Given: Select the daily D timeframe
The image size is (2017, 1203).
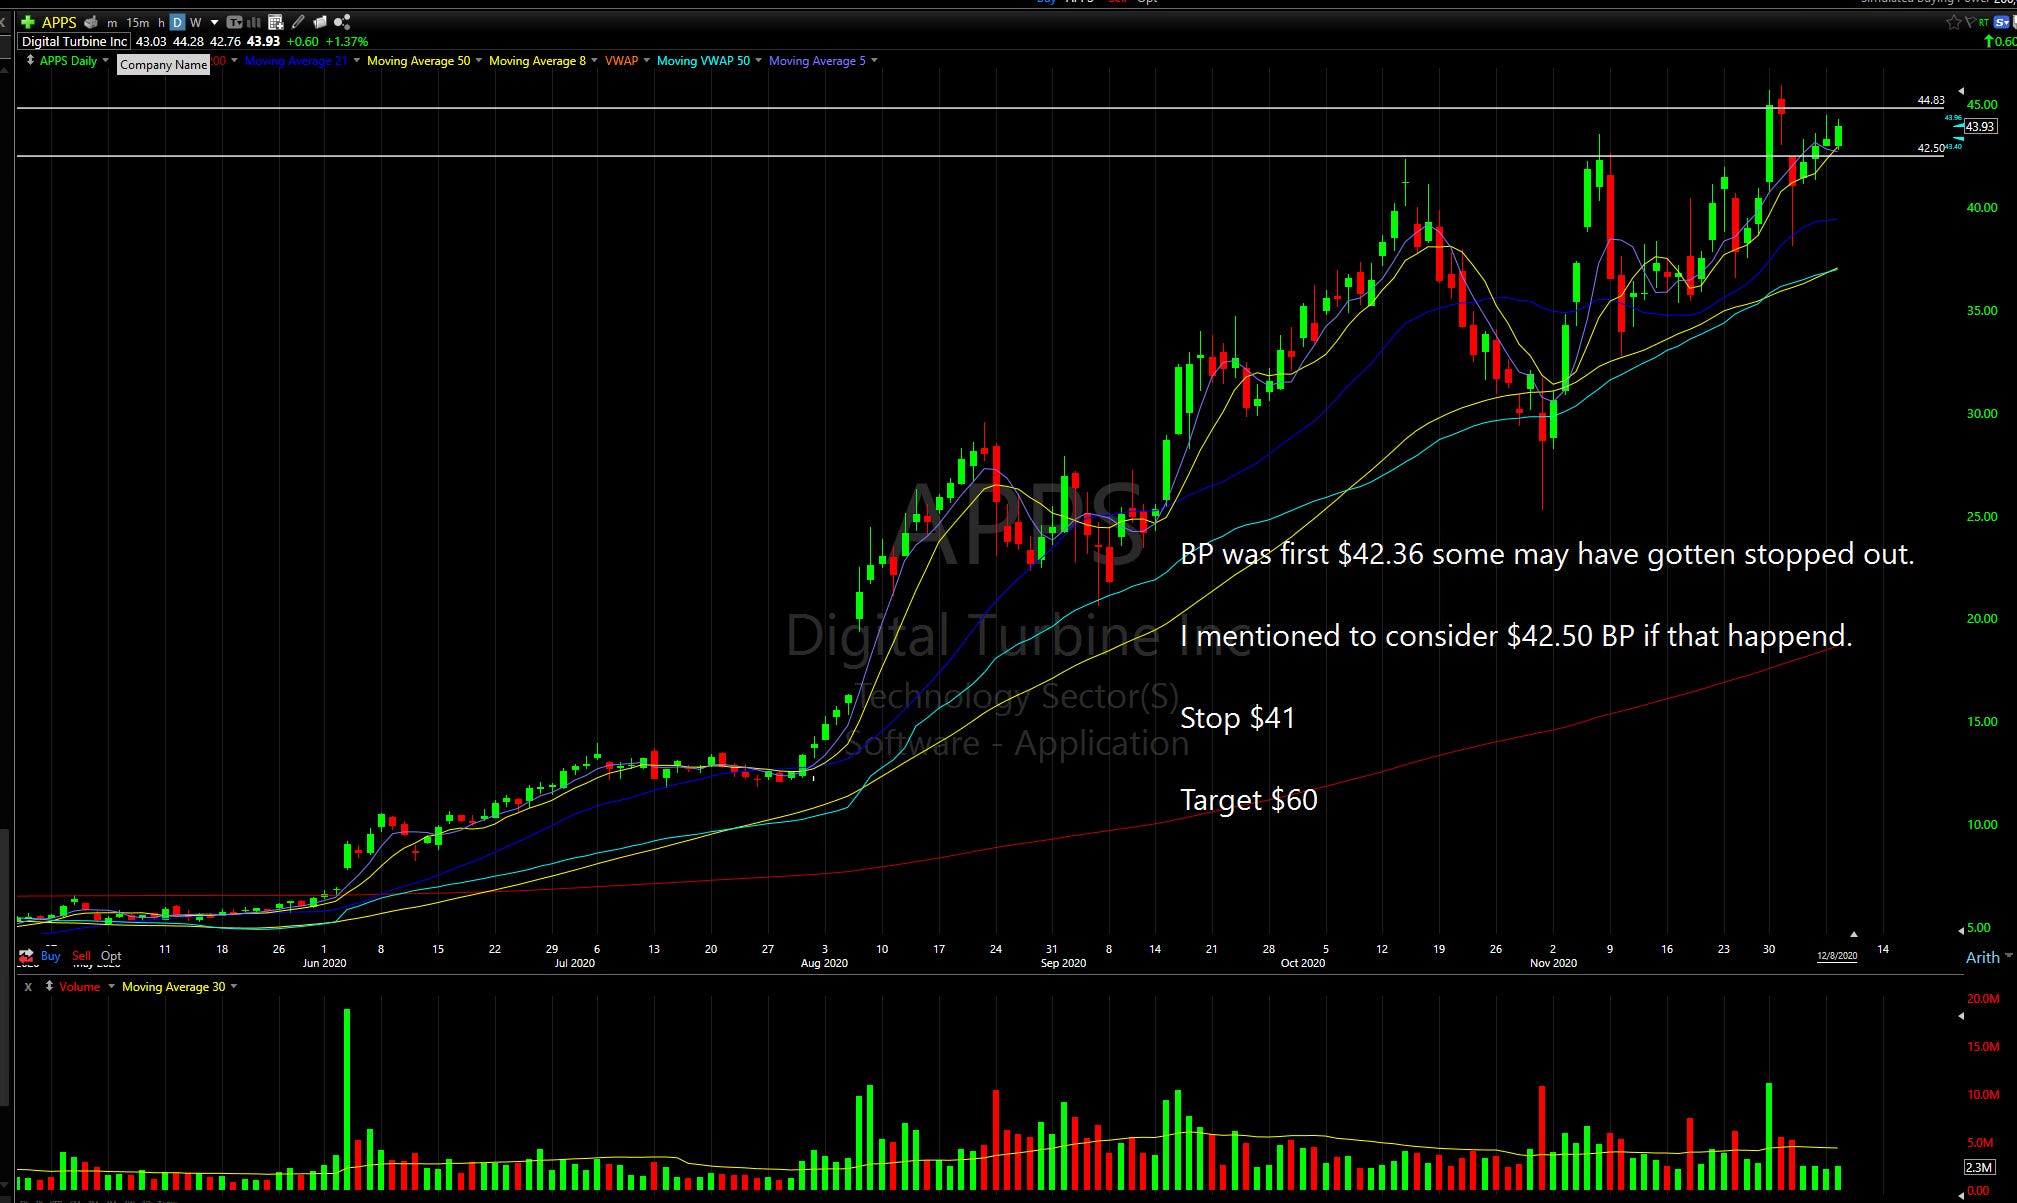Looking at the screenshot, I should click(x=177, y=22).
